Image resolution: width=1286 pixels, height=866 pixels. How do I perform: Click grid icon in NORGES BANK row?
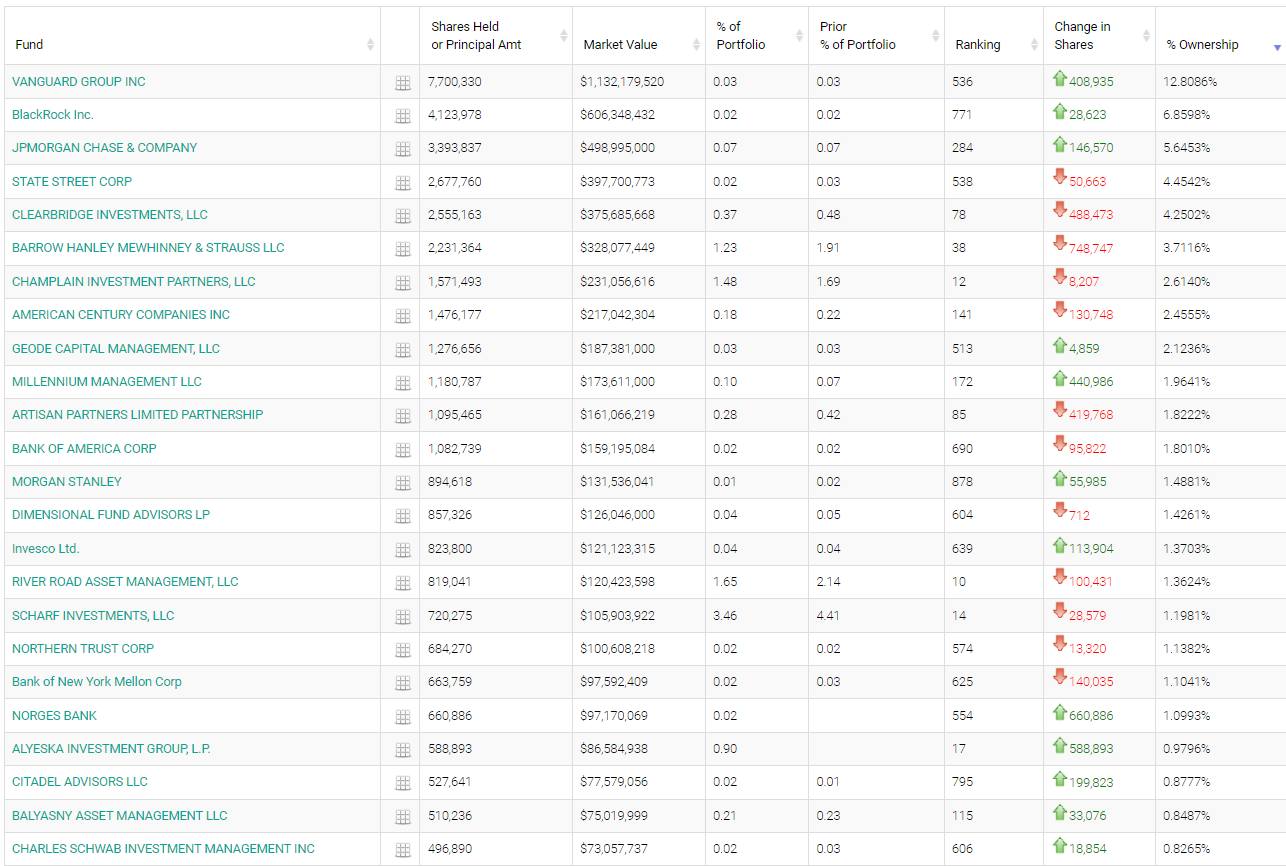(x=403, y=717)
